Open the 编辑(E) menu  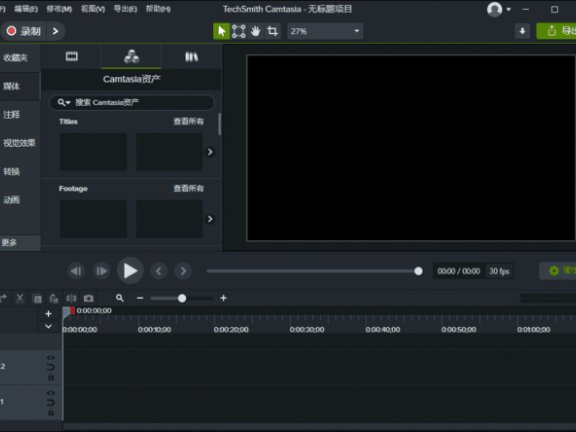(26, 9)
